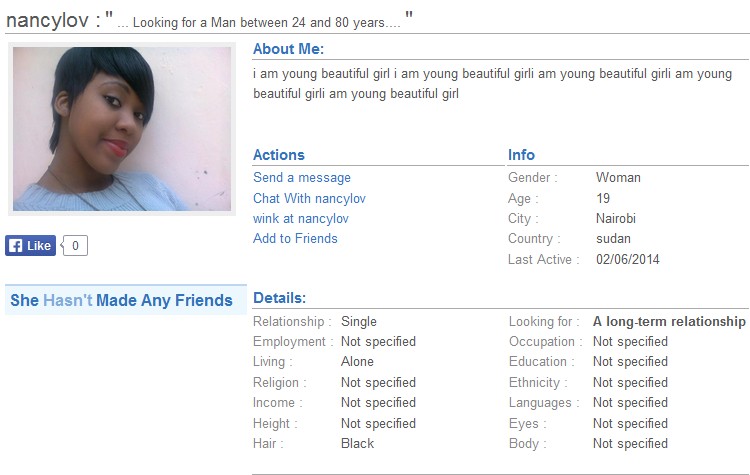The width and height of the screenshot is (750, 475).
Task: Click the Last Active date 02/06/2014
Action: pos(628,259)
